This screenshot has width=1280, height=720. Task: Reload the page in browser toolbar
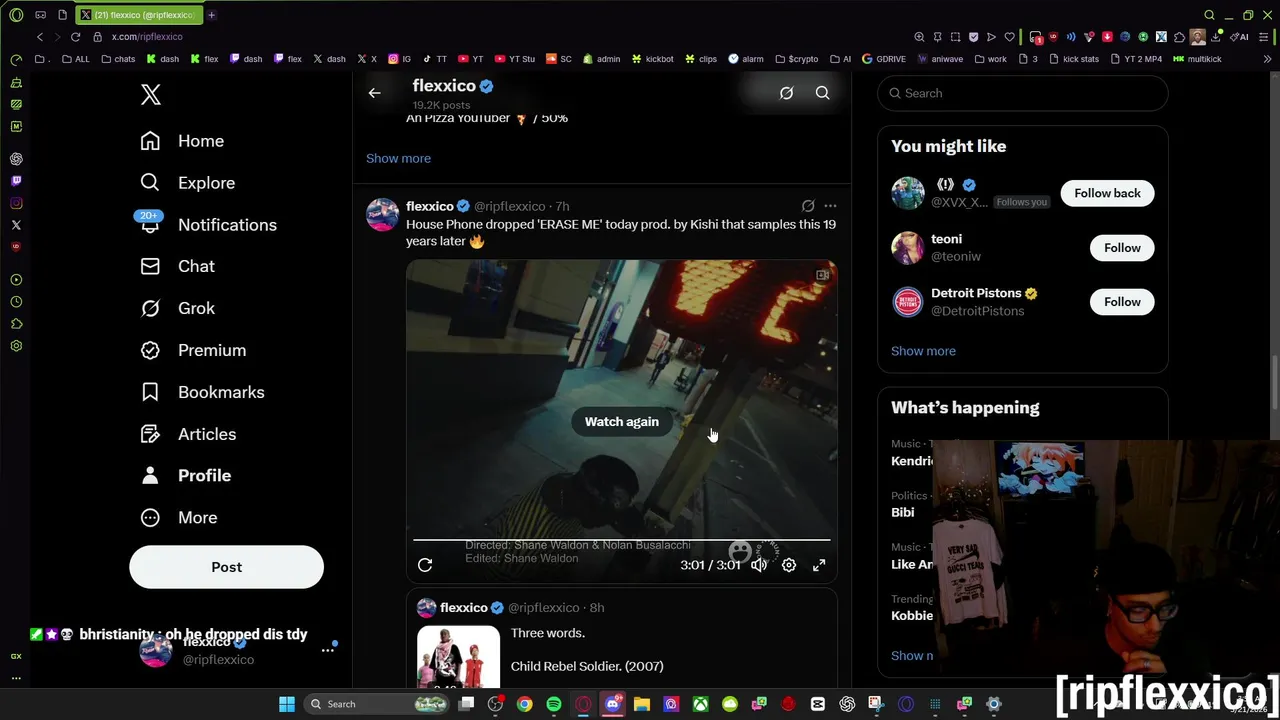point(75,37)
